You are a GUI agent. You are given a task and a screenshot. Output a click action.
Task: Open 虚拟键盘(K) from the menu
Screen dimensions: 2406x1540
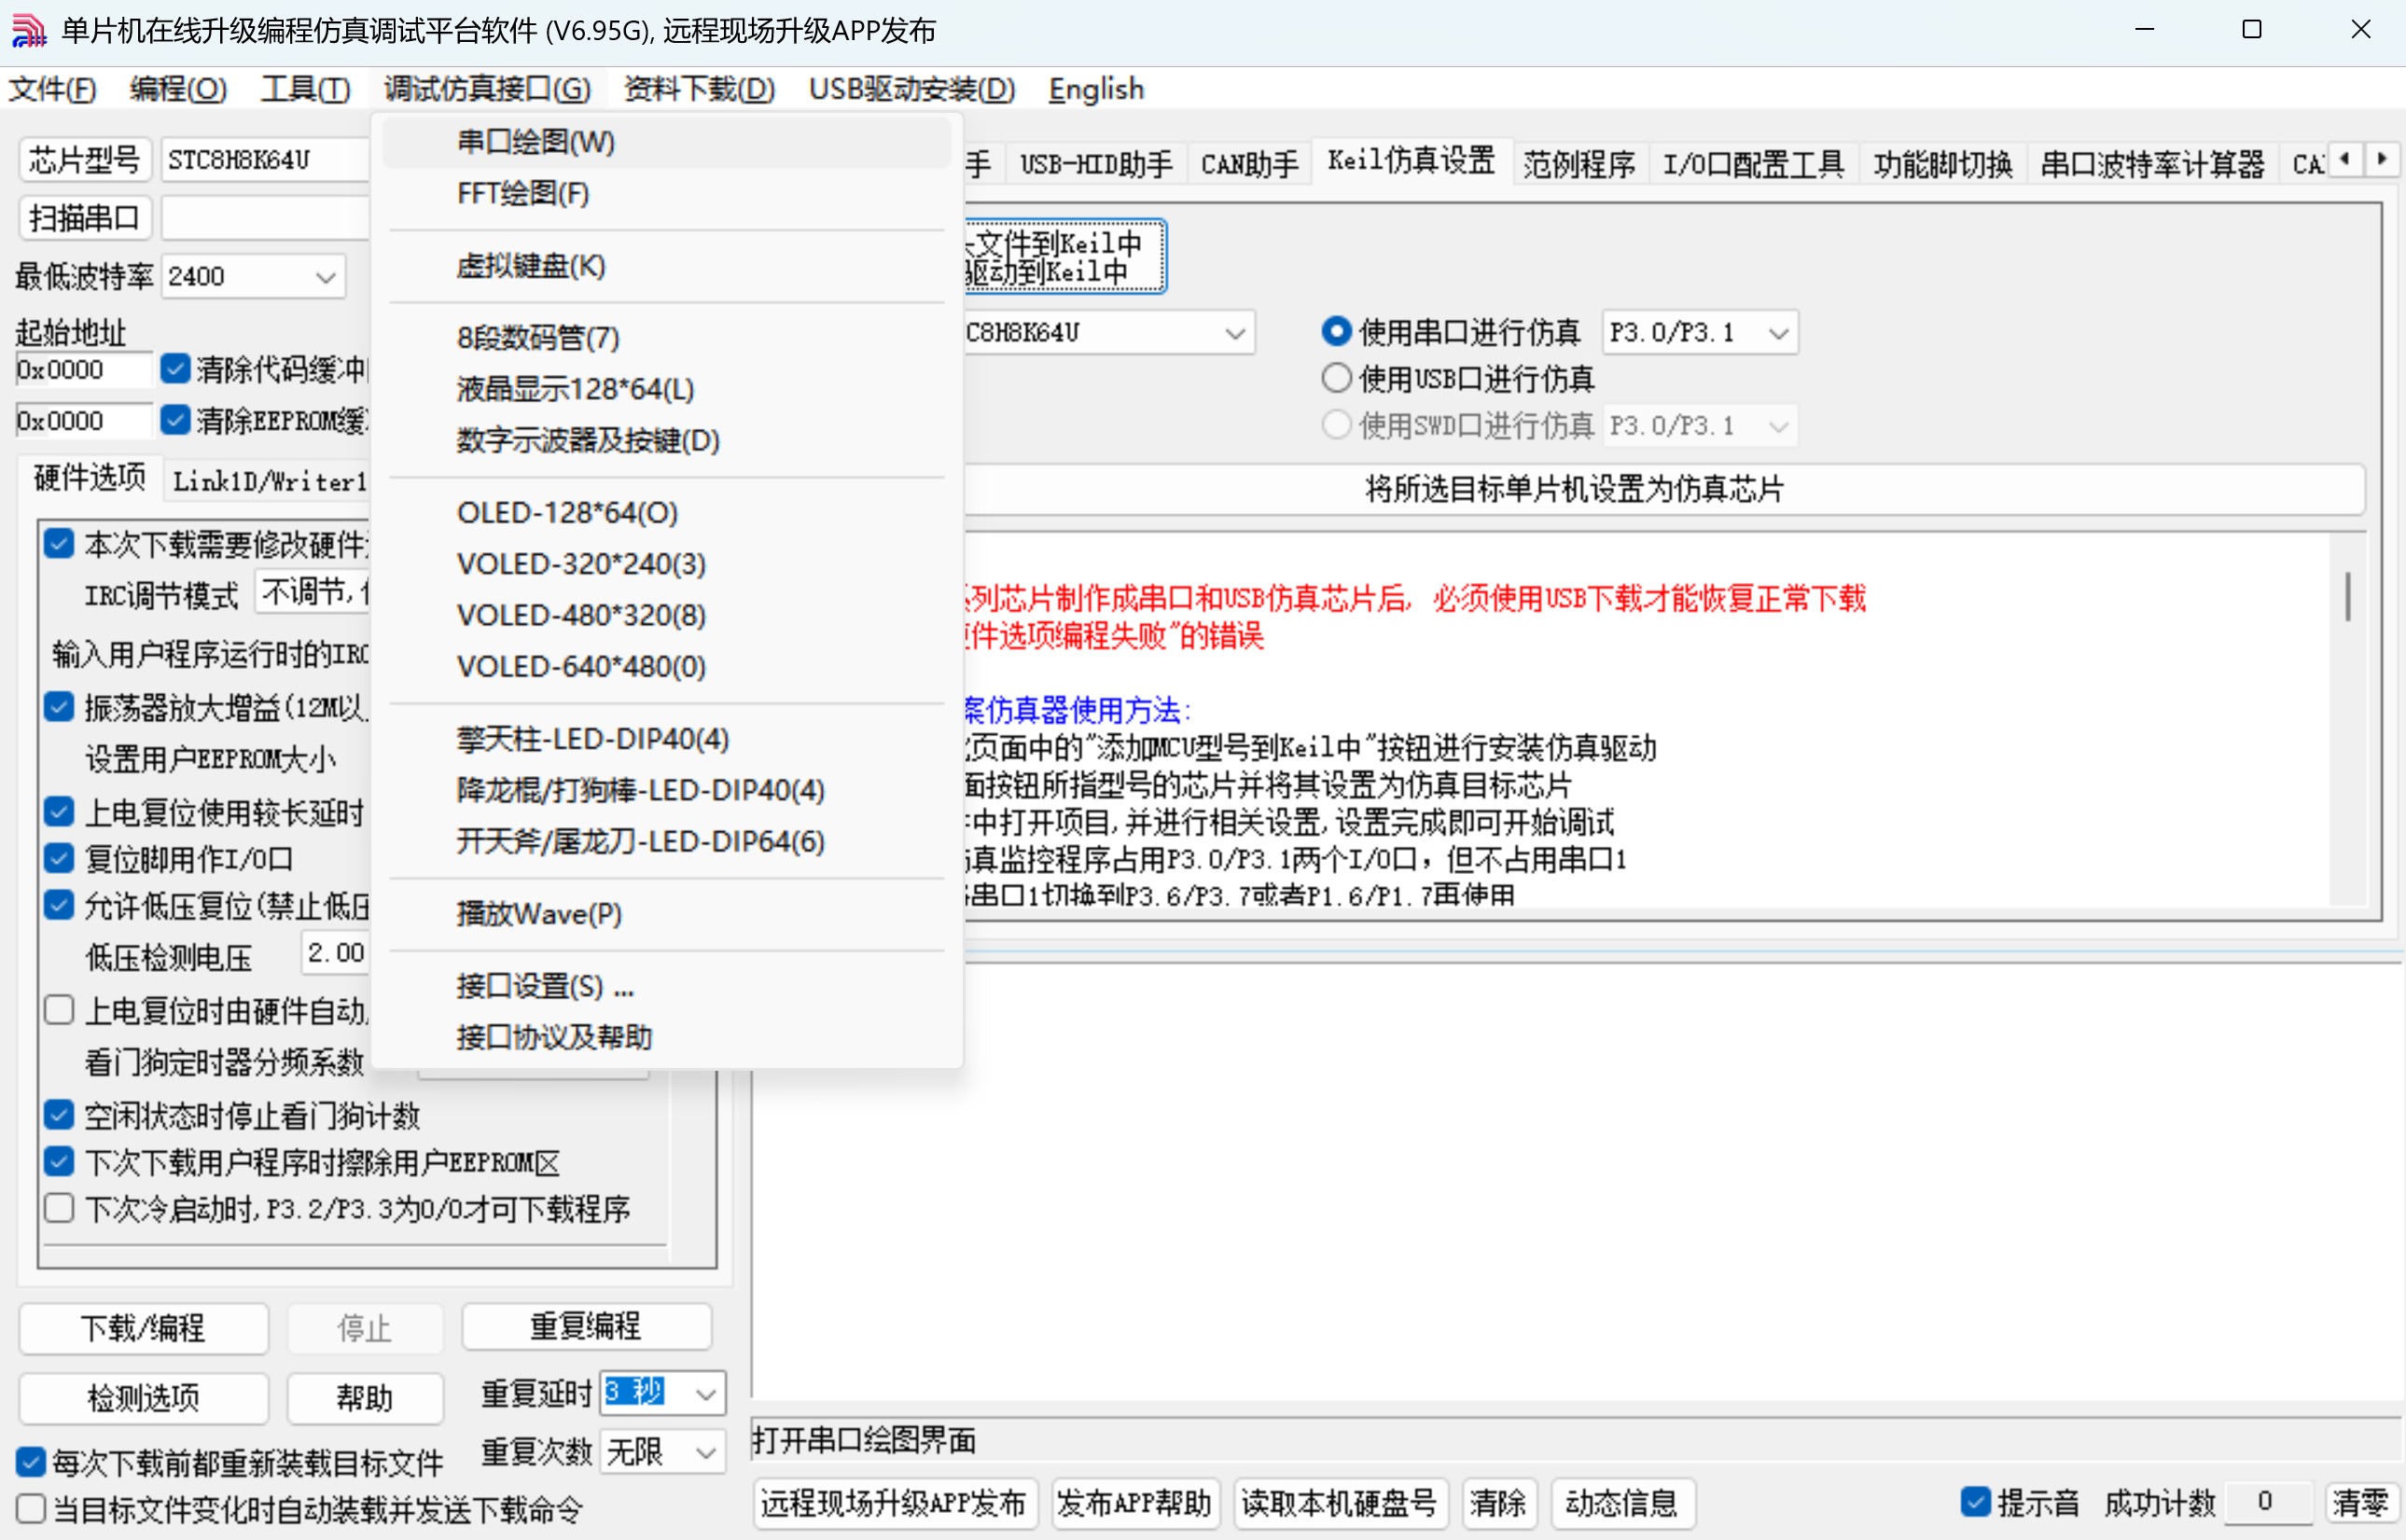tap(666, 266)
